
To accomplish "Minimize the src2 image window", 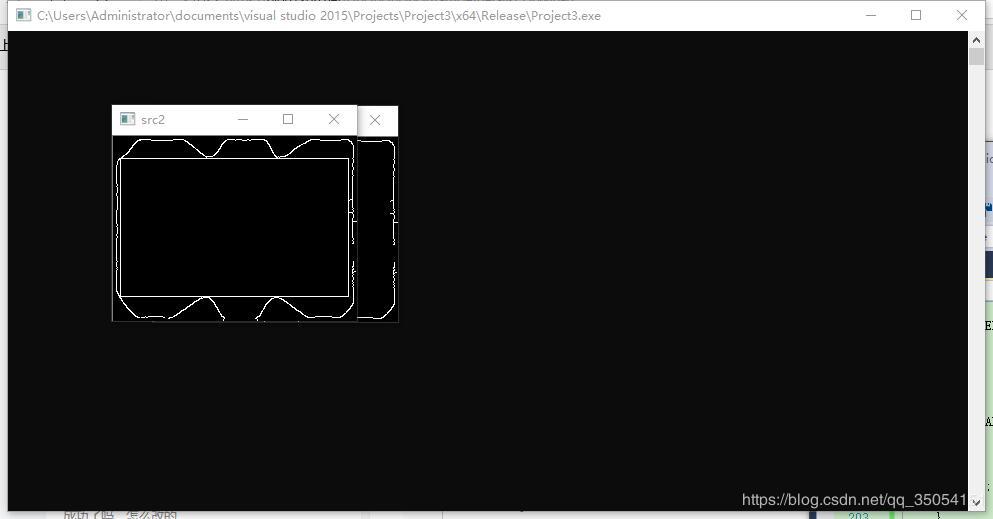I will pos(243,119).
